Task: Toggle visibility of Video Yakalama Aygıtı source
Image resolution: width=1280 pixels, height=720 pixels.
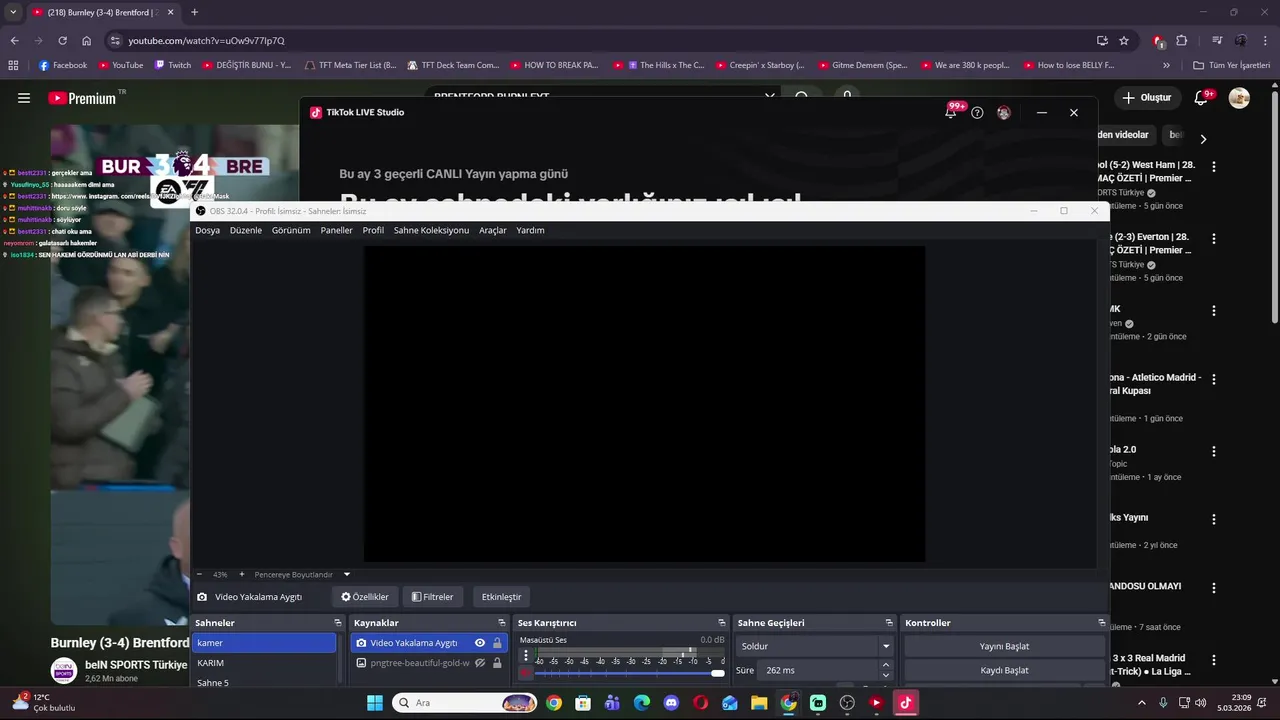Action: pos(480,643)
